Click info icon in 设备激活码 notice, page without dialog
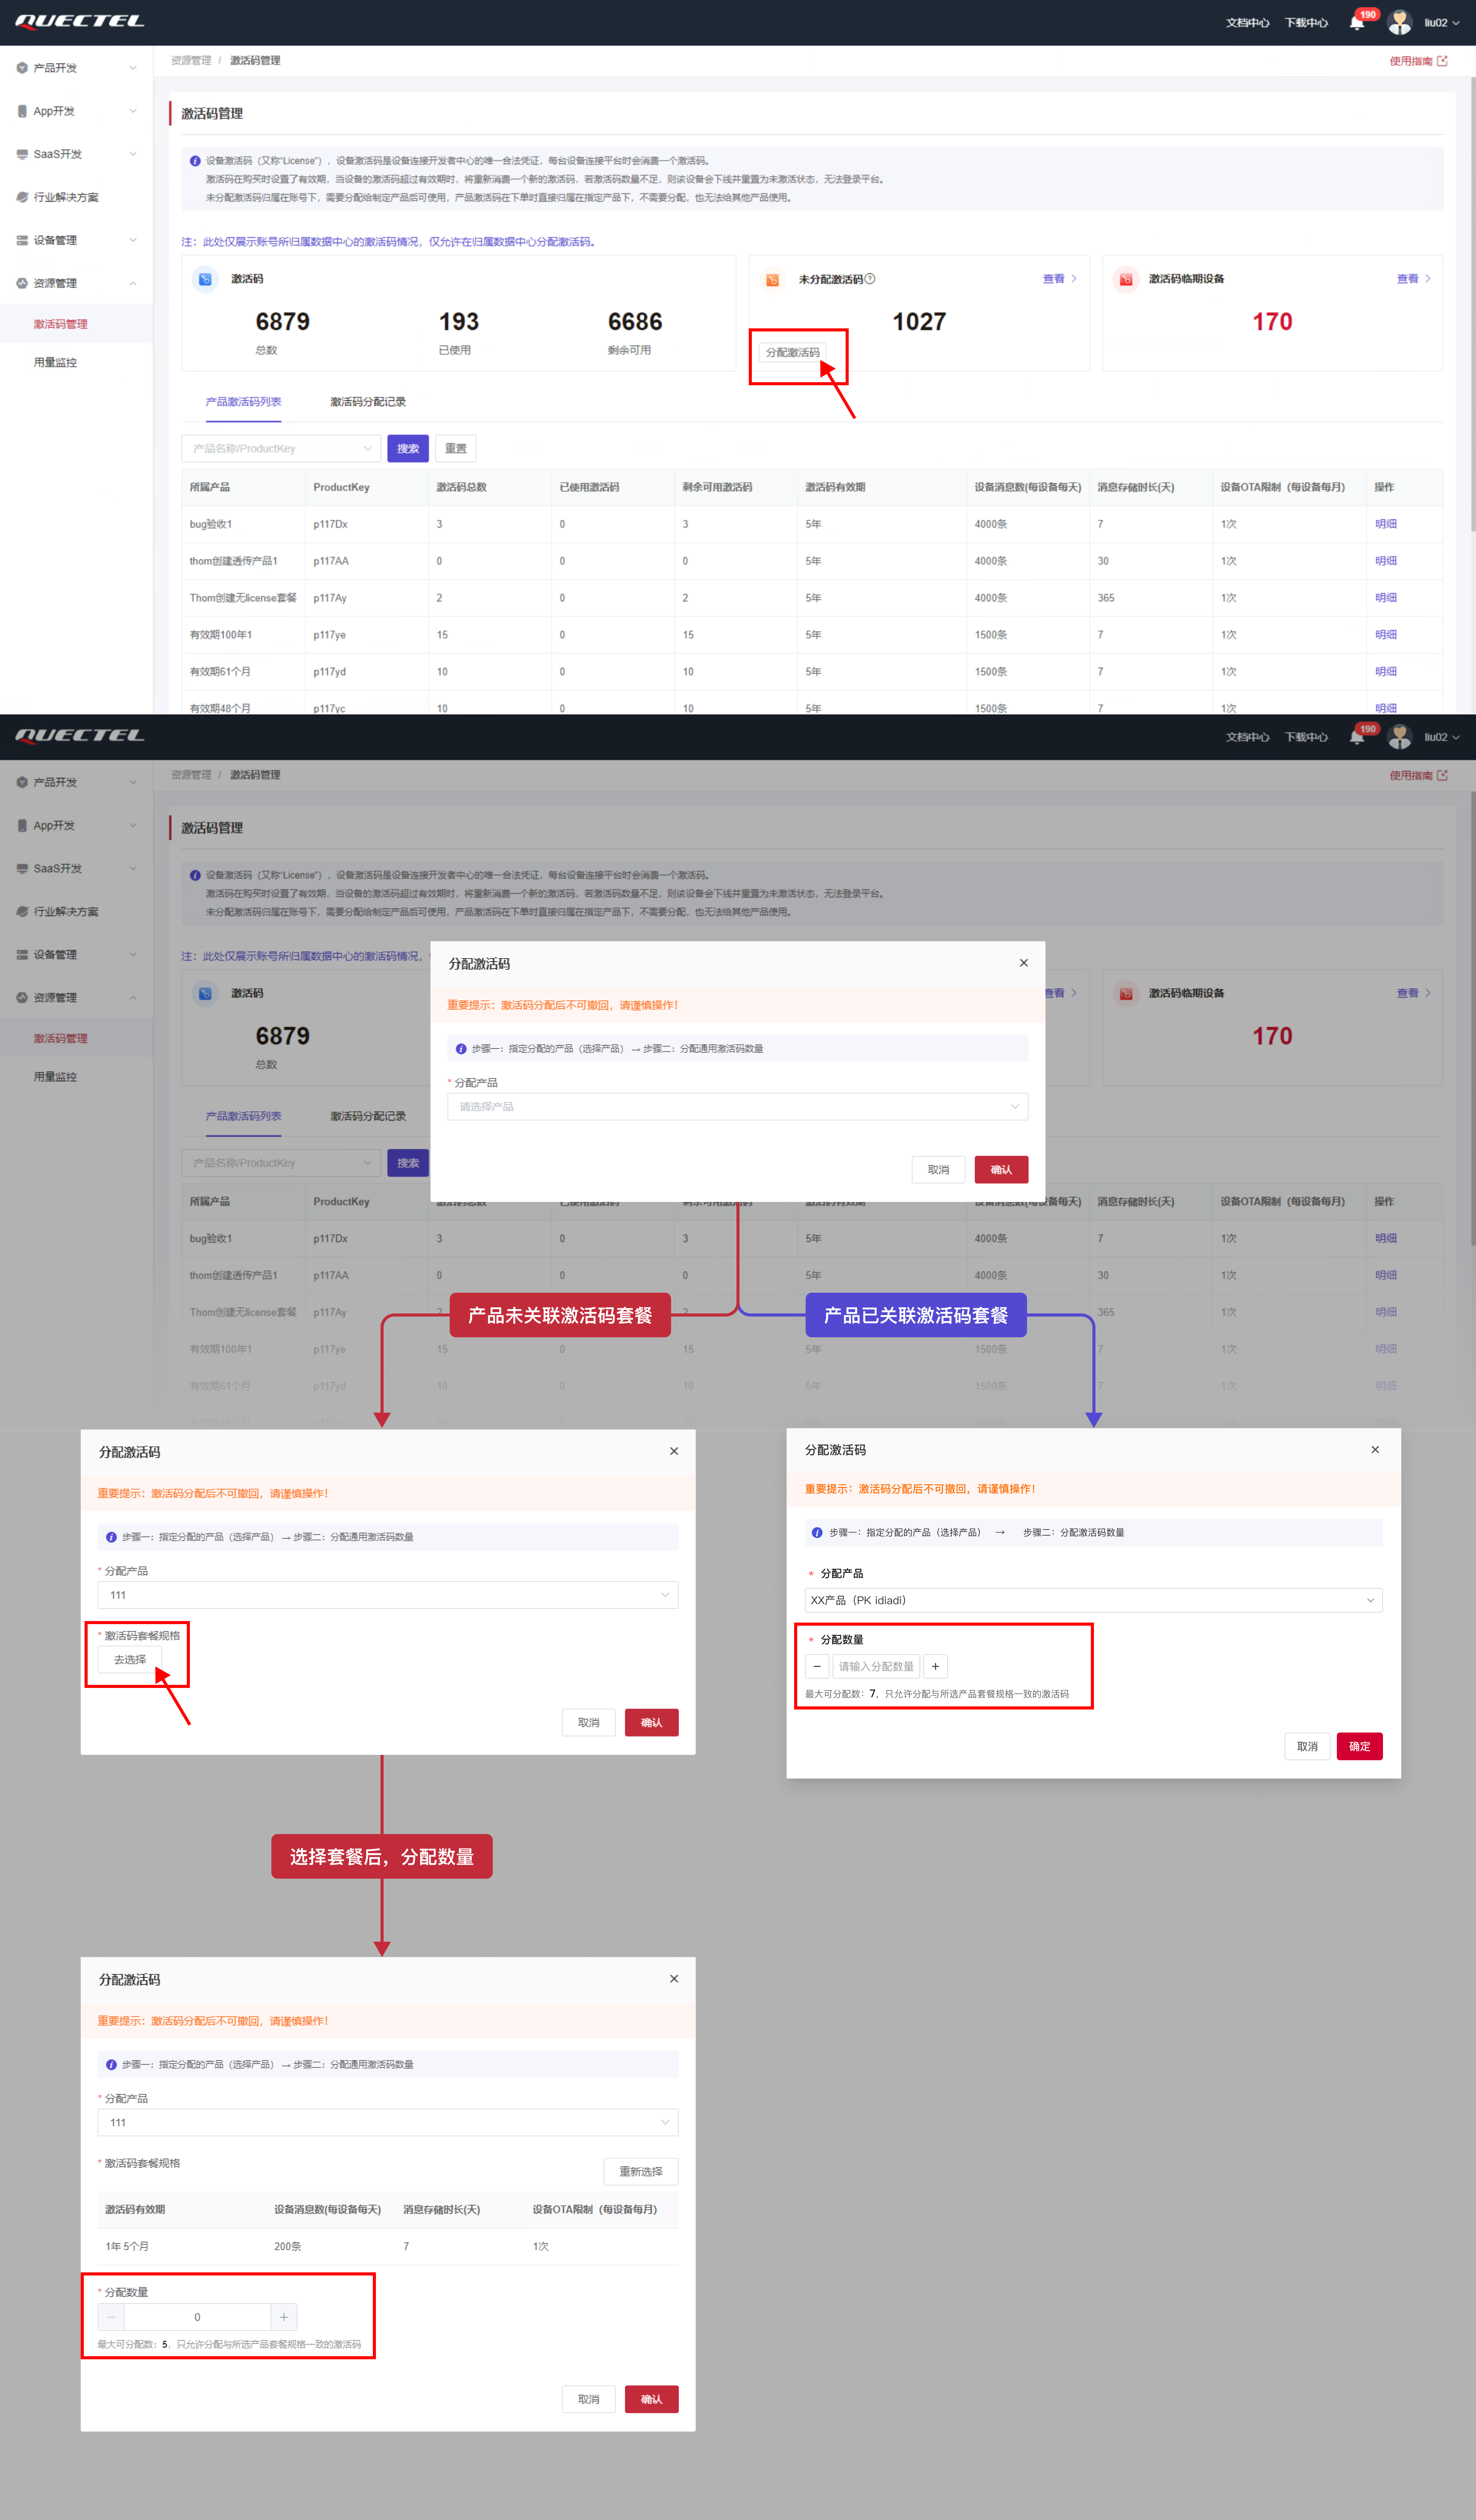This screenshot has height=2520, width=1476. (195, 161)
